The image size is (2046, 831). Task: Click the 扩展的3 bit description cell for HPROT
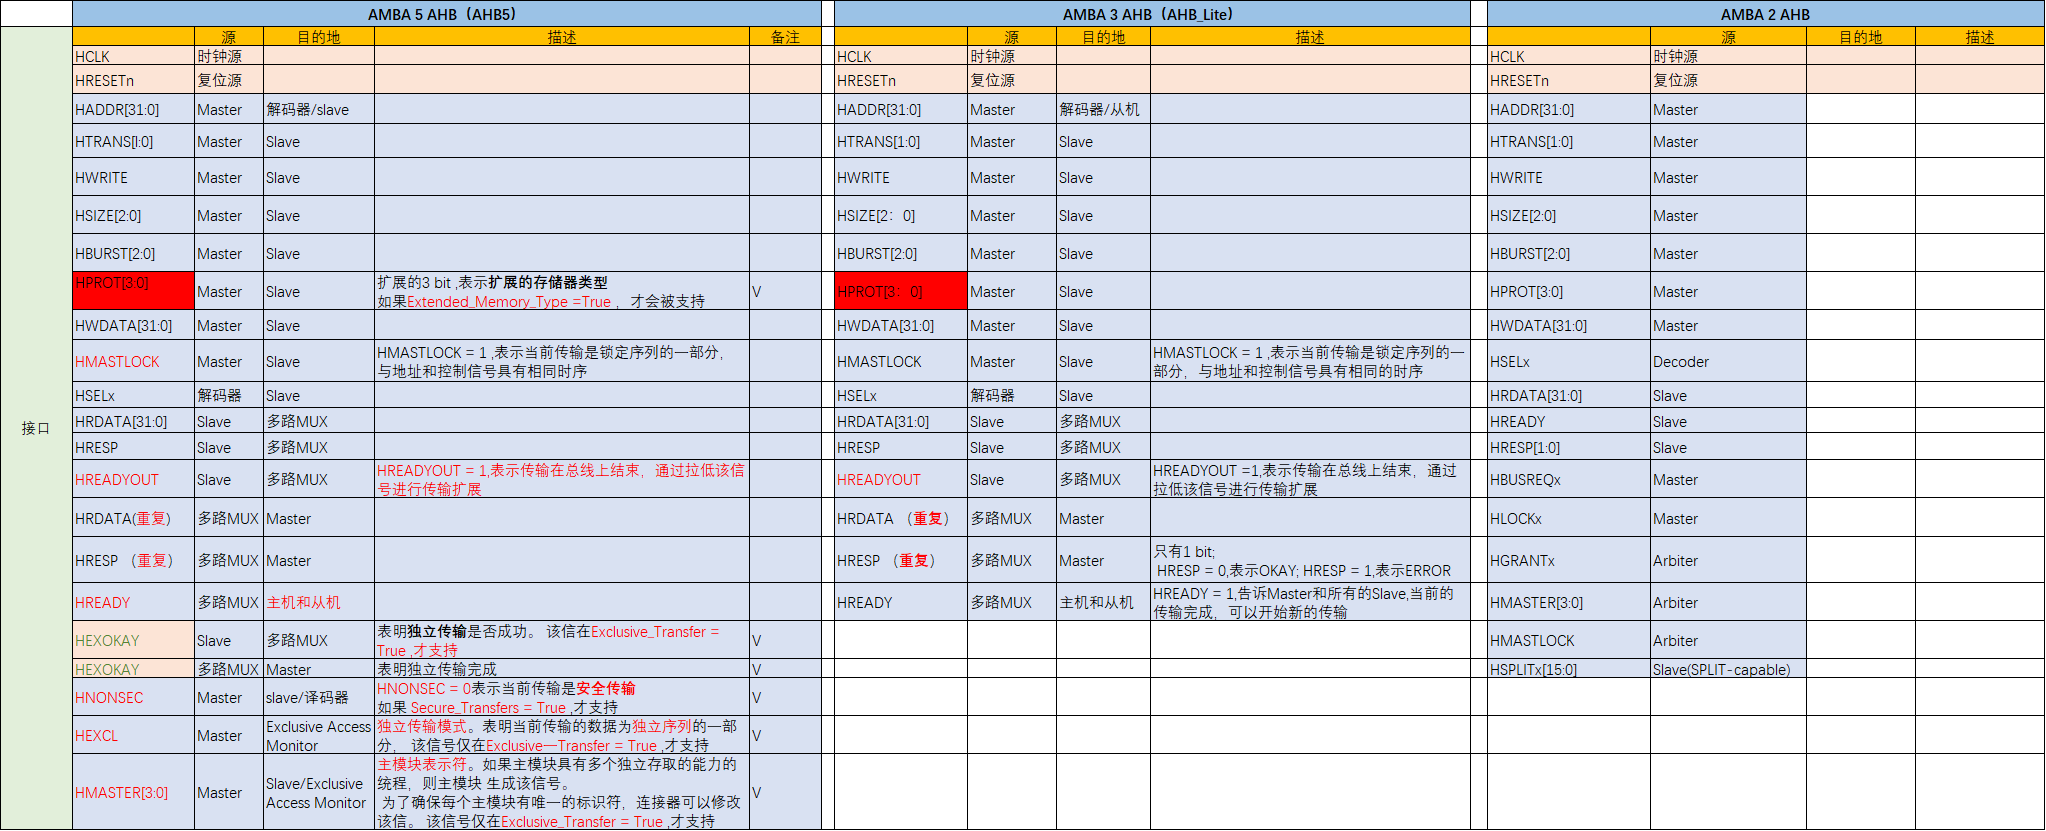coord(562,291)
